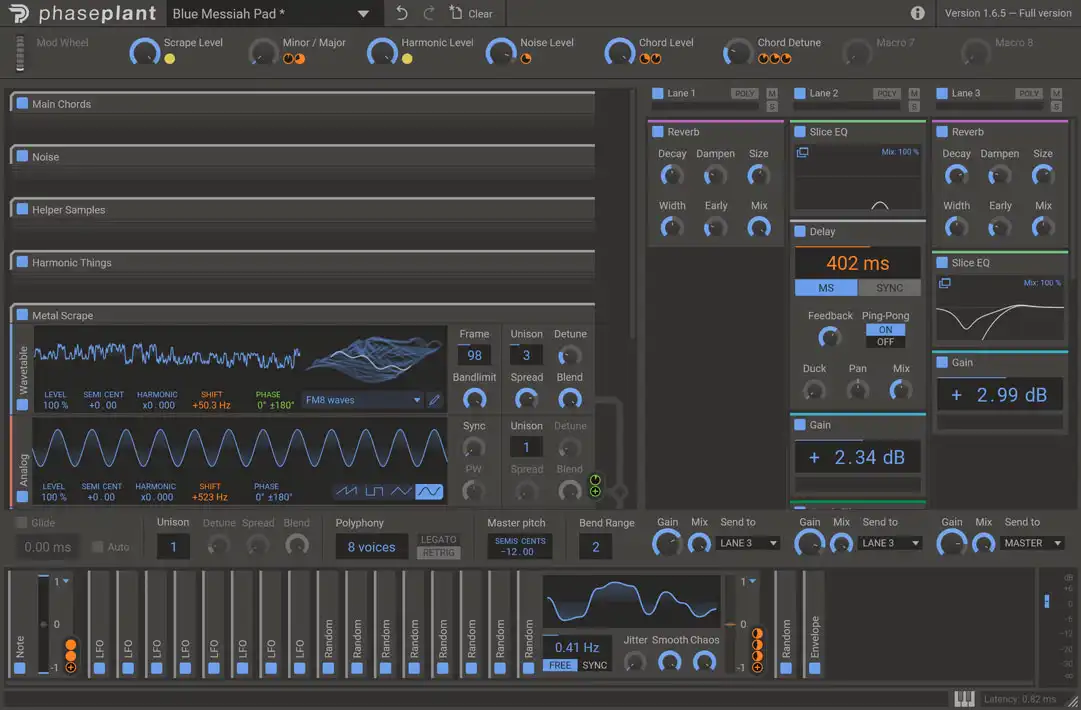Open the info icon in header
1081x710 pixels.
coord(917,13)
